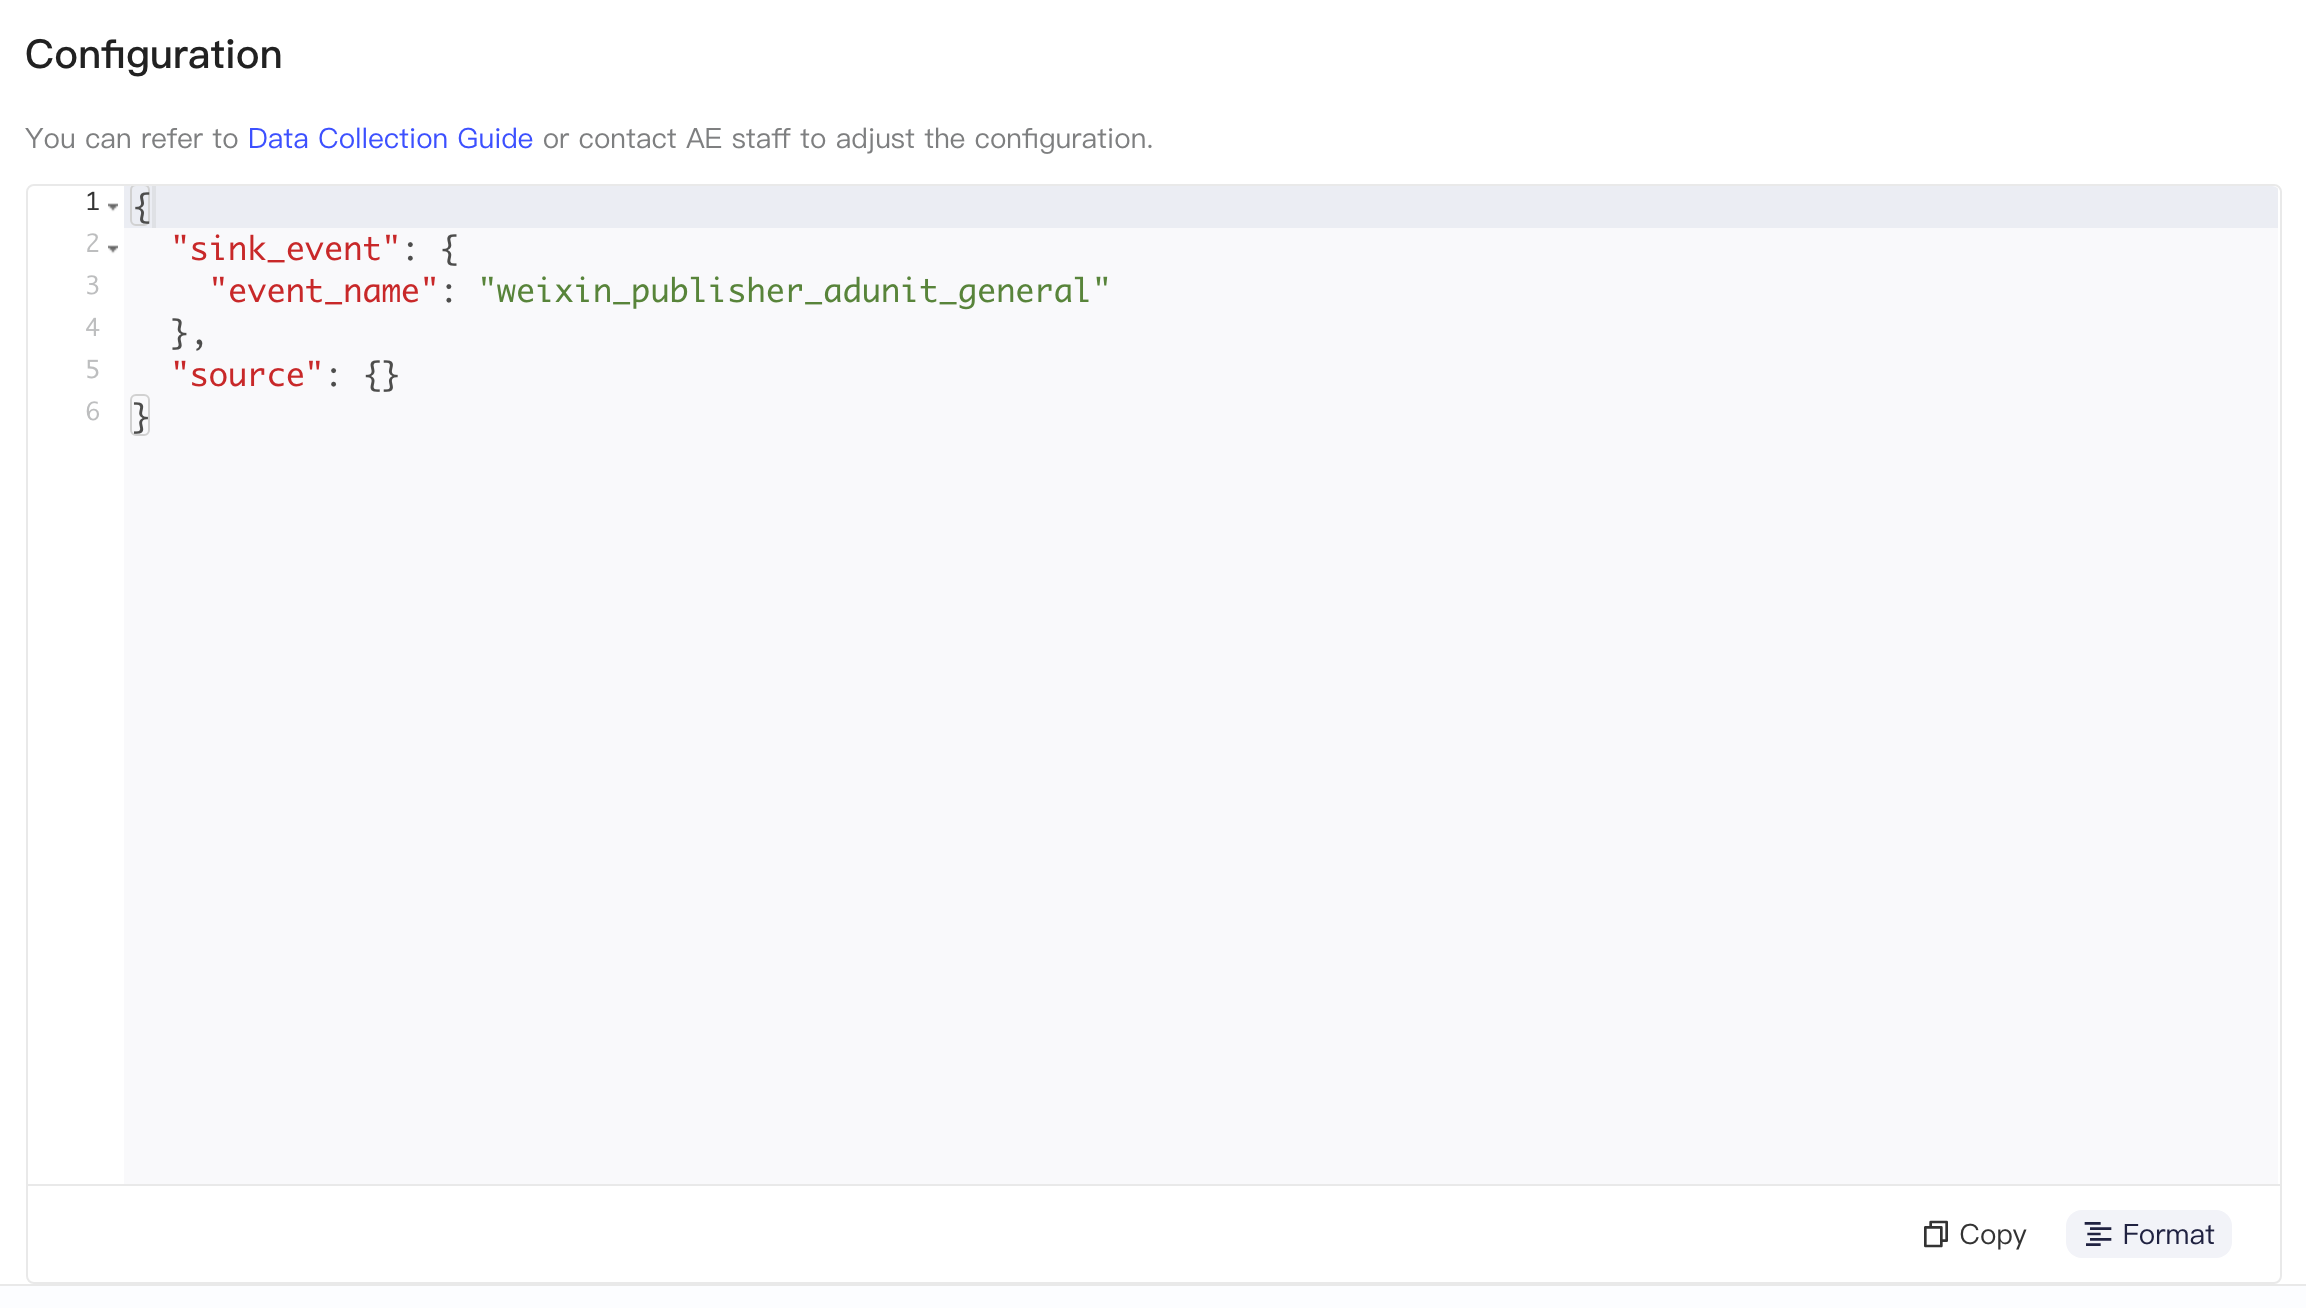Click the format lines icon

(x=2098, y=1235)
